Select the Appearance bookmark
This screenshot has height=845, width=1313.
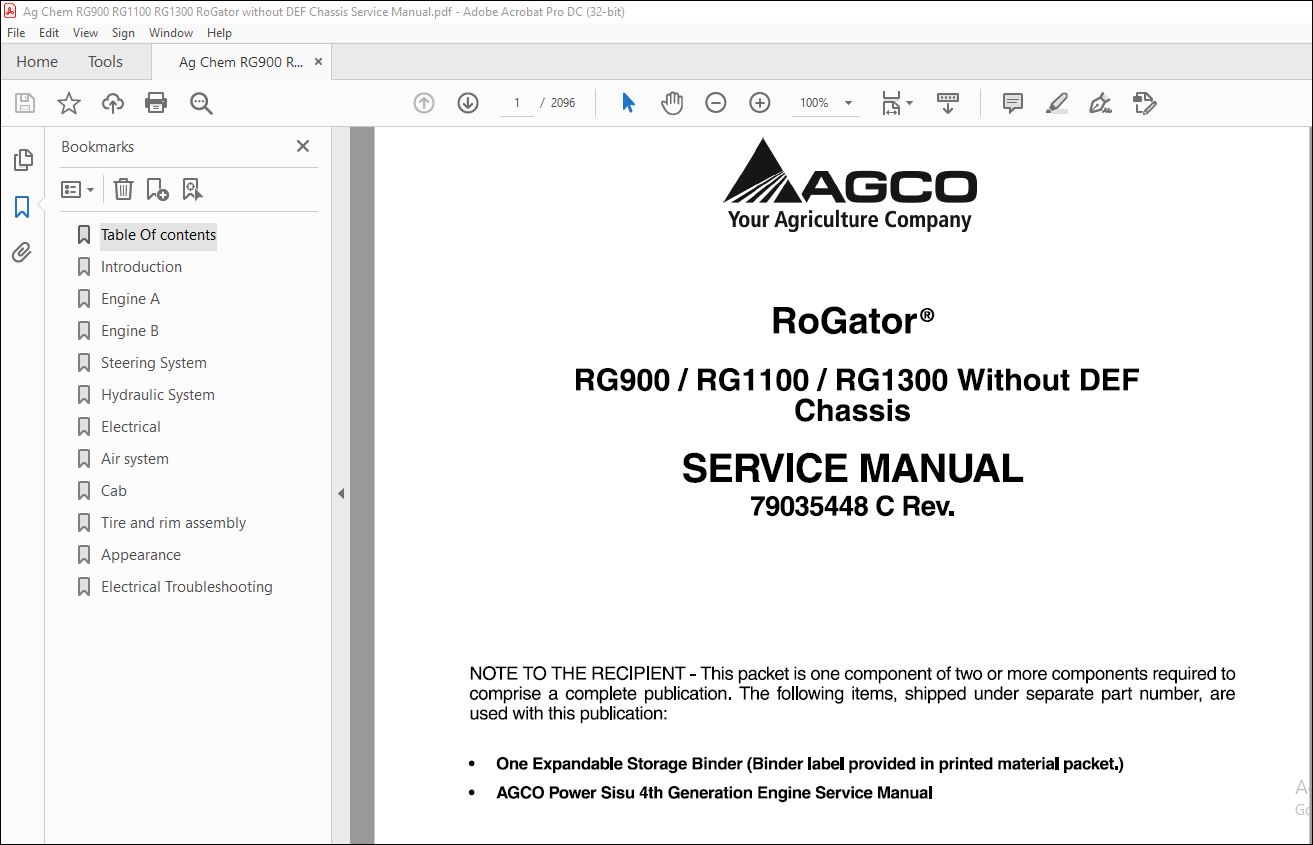[x=141, y=555]
